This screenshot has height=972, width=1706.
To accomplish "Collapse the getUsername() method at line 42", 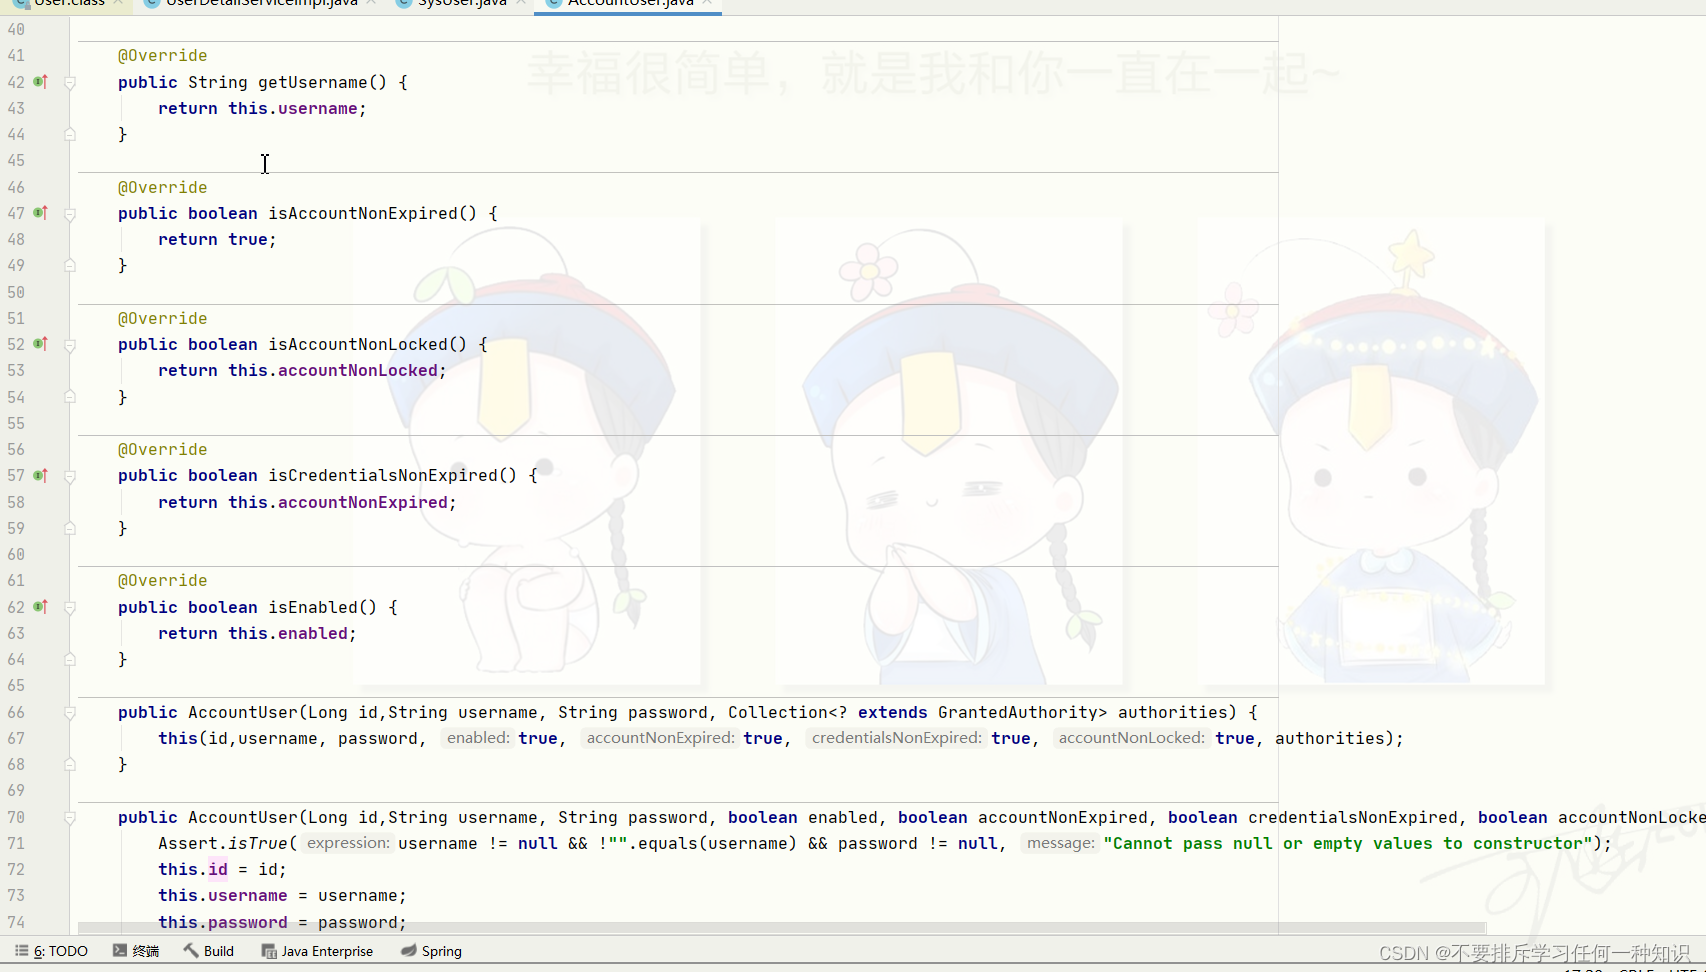I will (70, 83).
